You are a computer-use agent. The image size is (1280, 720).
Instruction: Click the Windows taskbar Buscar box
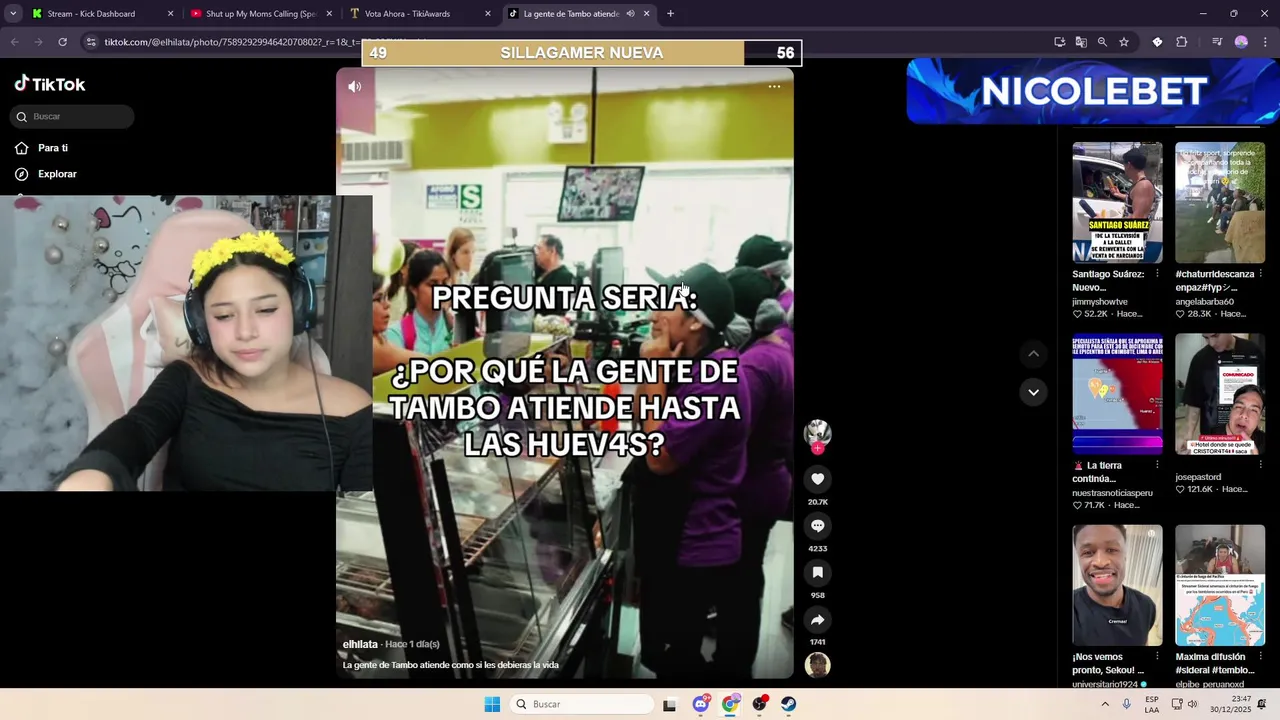pyautogui.click(x=582, y=704)
